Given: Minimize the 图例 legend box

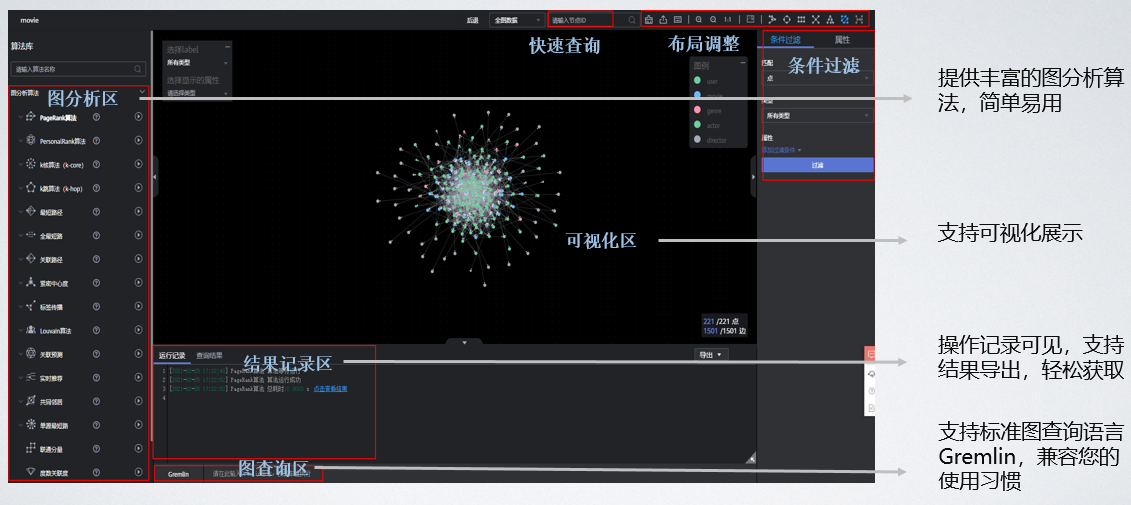Looking at the screenshot, I should (x=742, y=65).
